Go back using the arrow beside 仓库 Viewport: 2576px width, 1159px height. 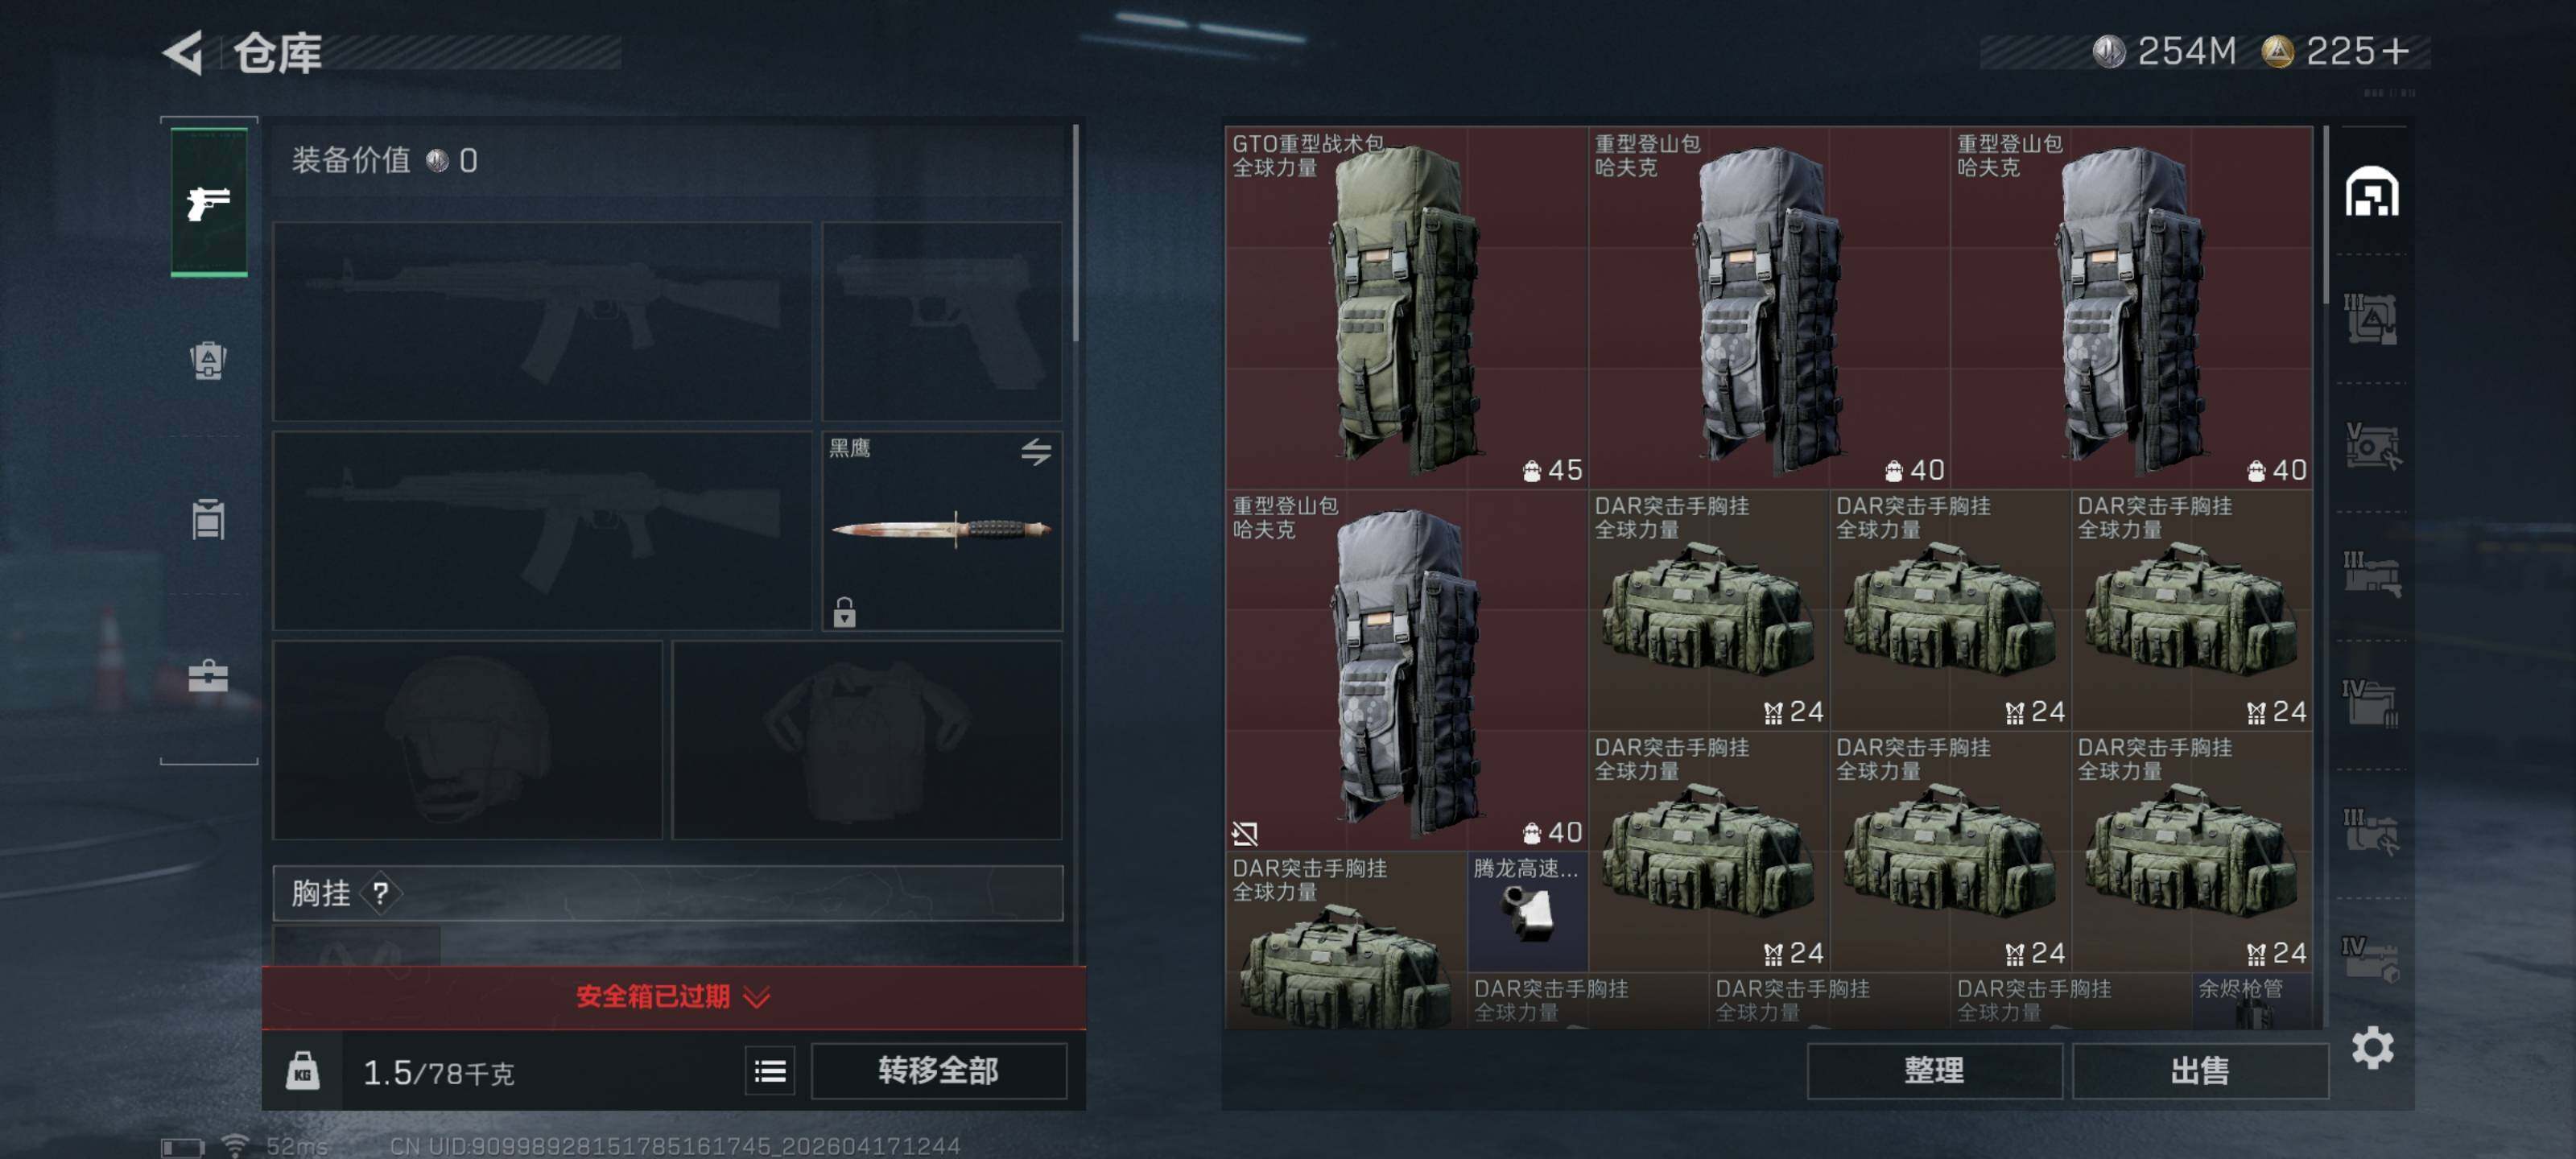(x=184, y=52)
